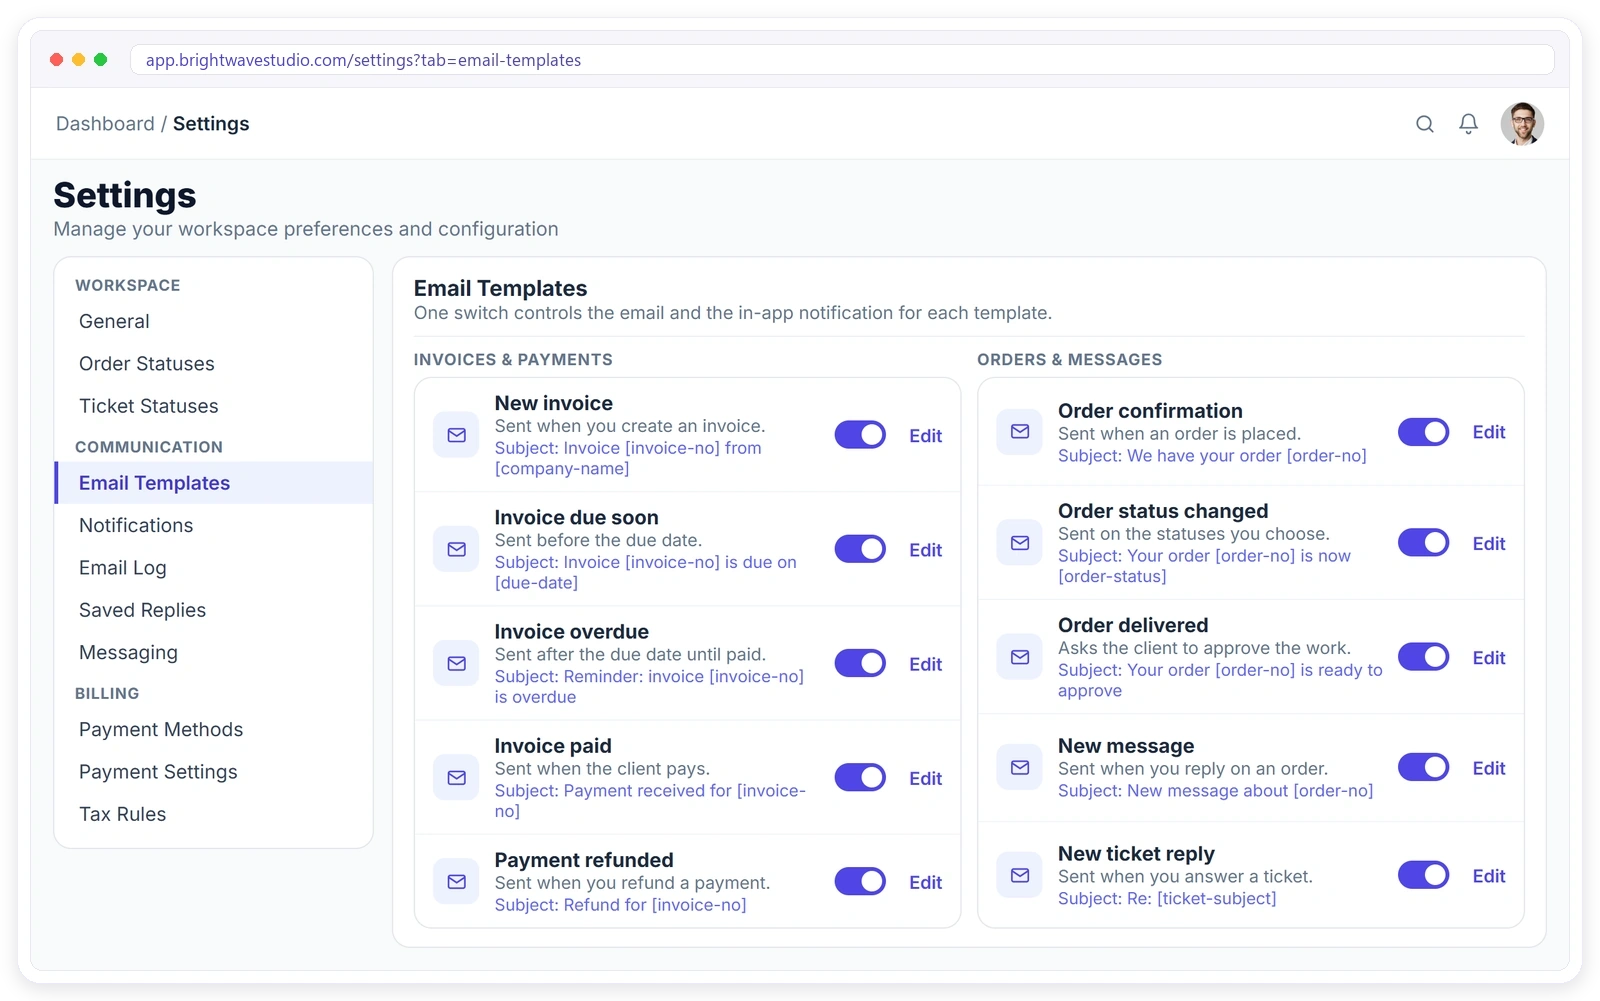Edit the Order delivered template
The image size is (1600, 1001).
coord(1489,658)
